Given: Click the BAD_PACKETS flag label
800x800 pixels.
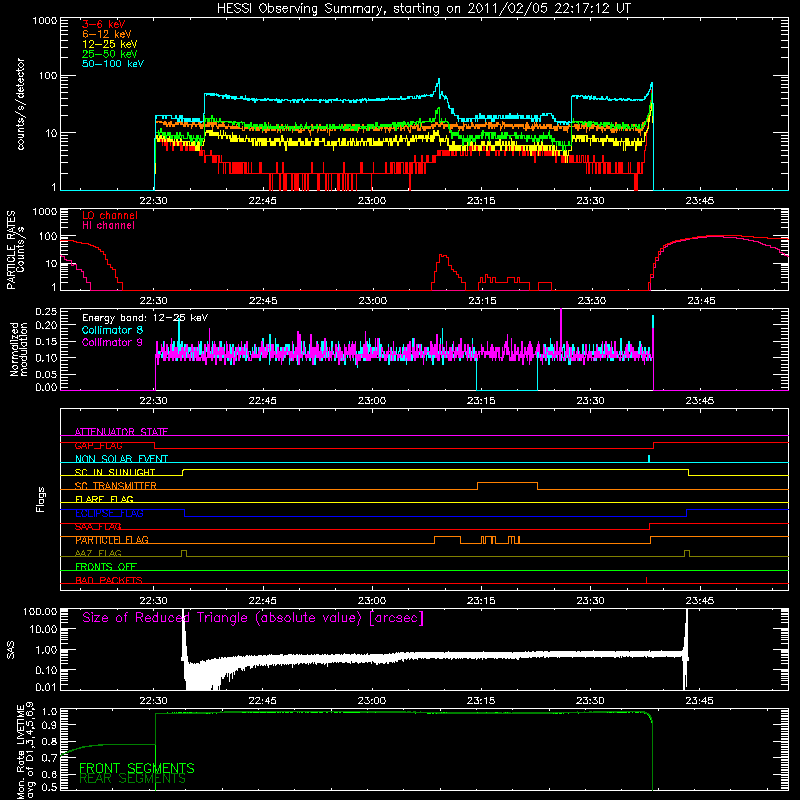Looking at the screenshot, I should tap(109, 580).
